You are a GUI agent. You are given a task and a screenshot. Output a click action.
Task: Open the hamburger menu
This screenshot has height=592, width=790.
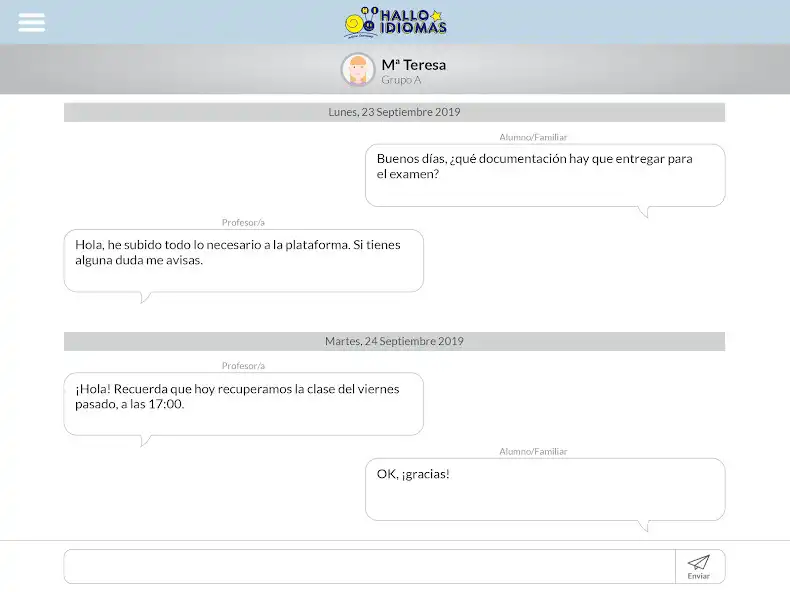[x=31, y=22]
